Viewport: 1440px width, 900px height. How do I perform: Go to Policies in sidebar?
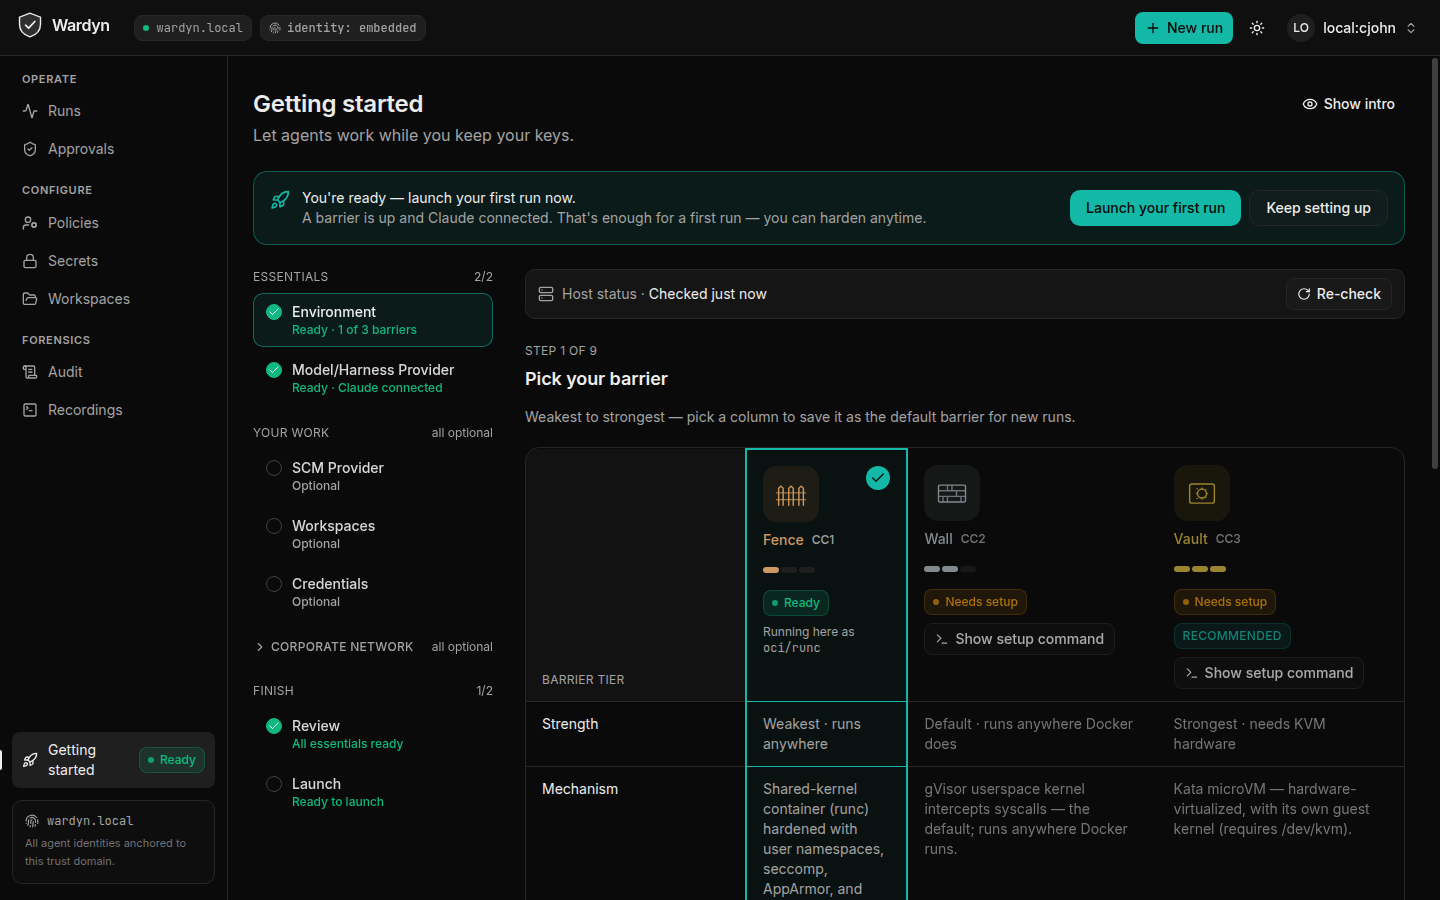[x=113, y=223]
